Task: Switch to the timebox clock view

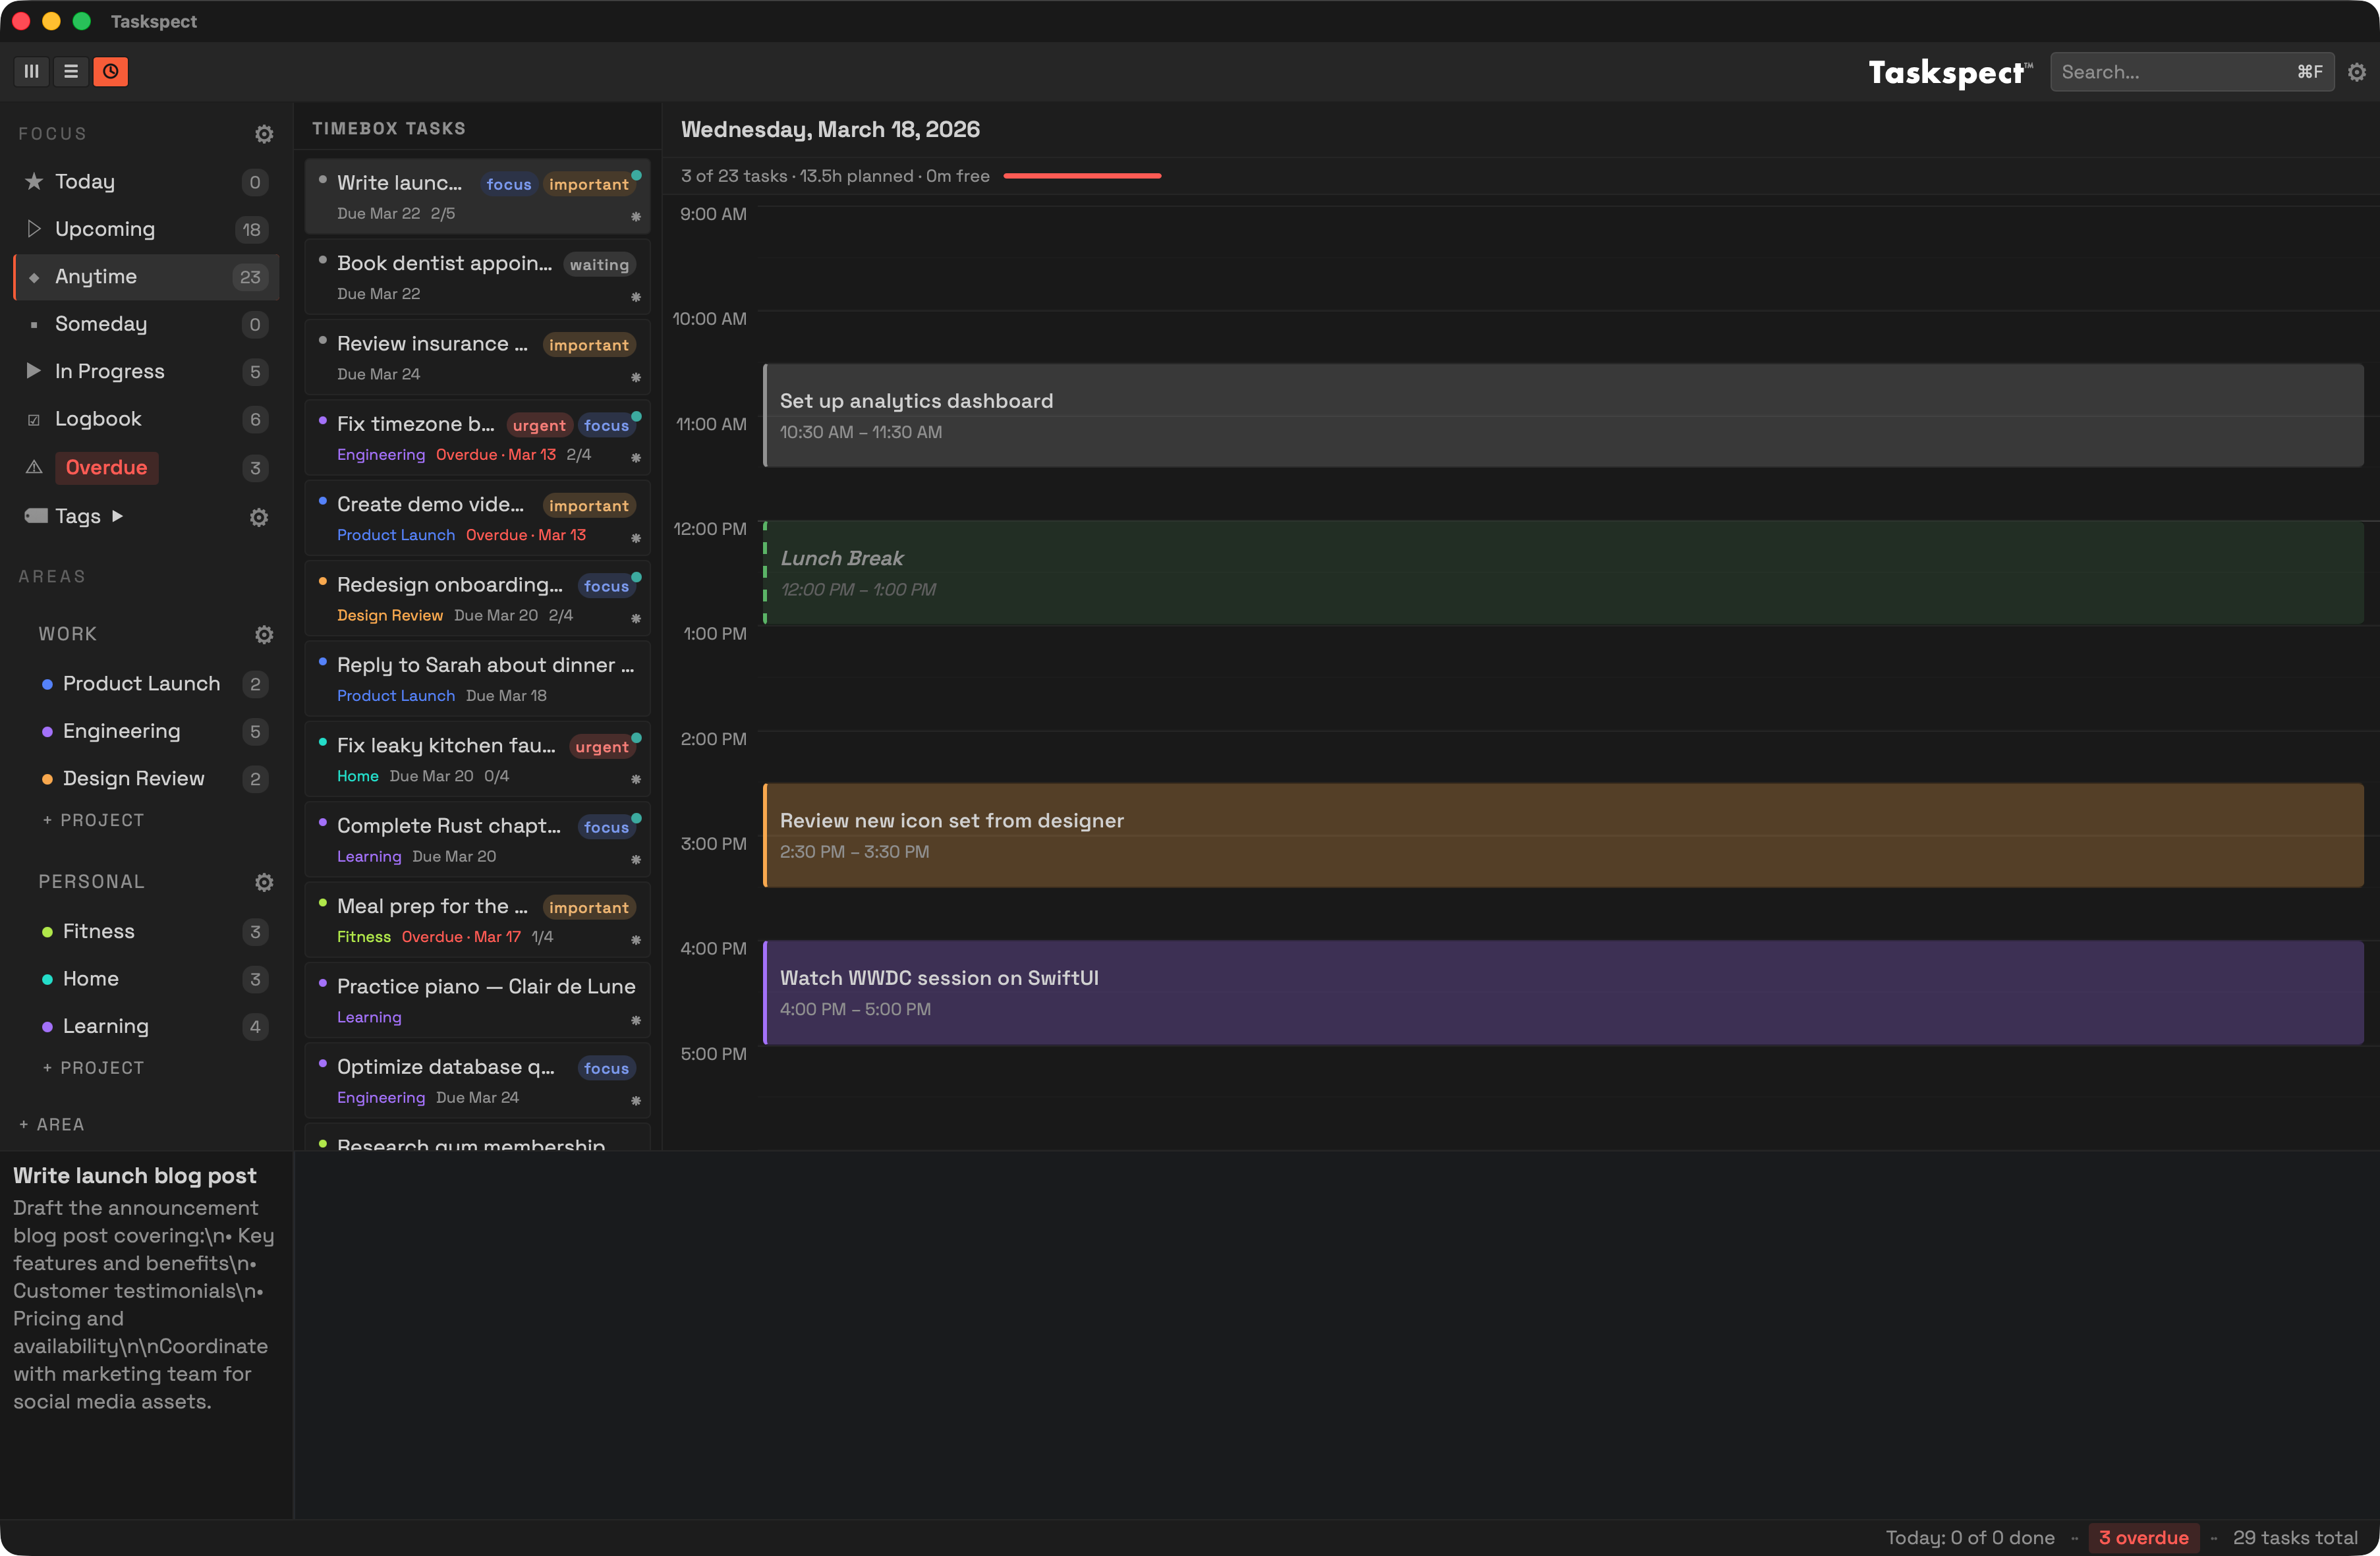Action: coord(110,71)
